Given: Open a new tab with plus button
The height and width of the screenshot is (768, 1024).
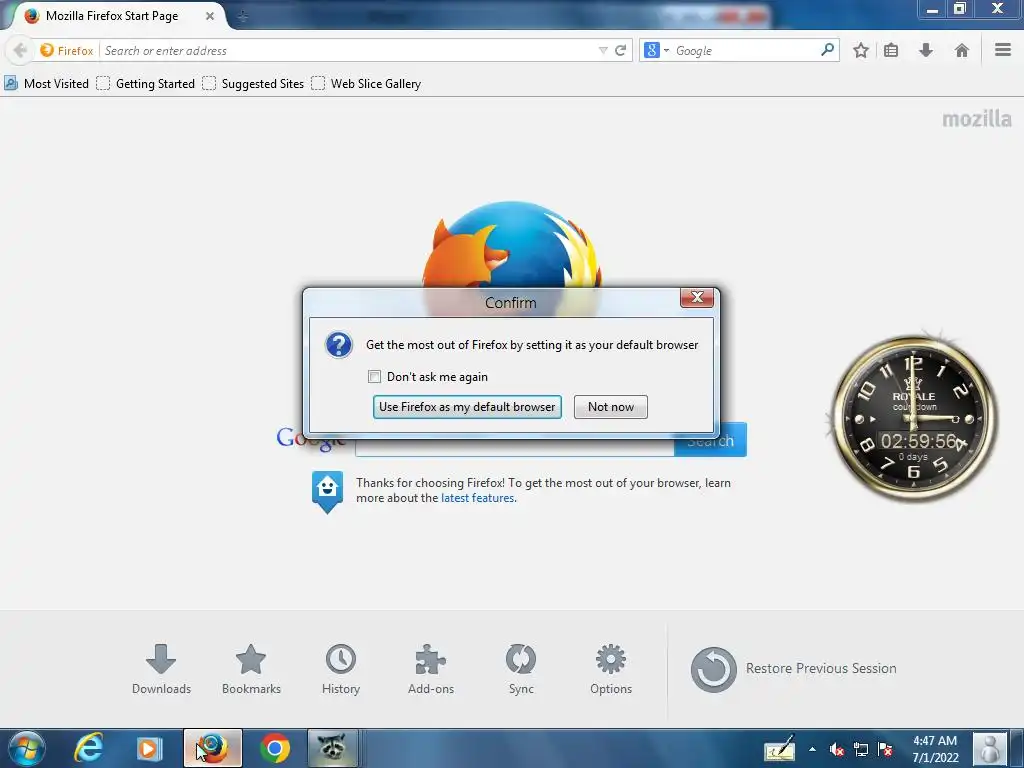Looking at the screenshot, I should click(x=242, y=16).
